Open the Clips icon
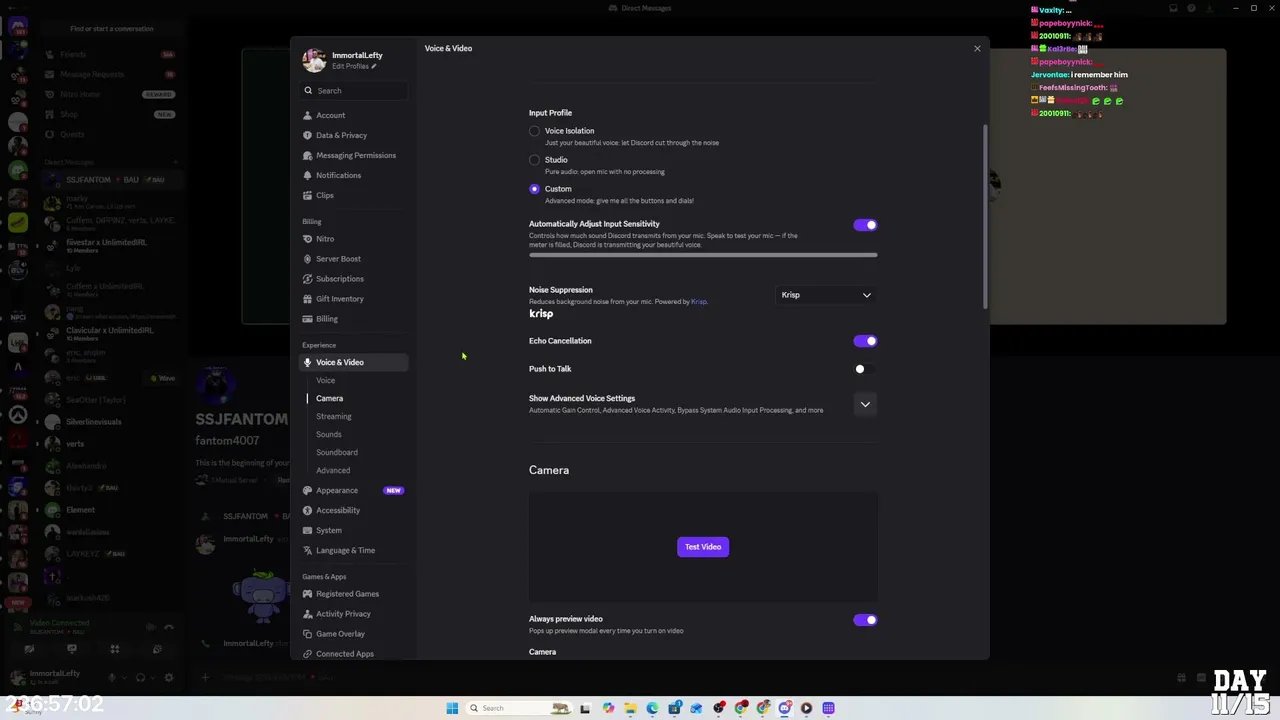 (308, 195)
